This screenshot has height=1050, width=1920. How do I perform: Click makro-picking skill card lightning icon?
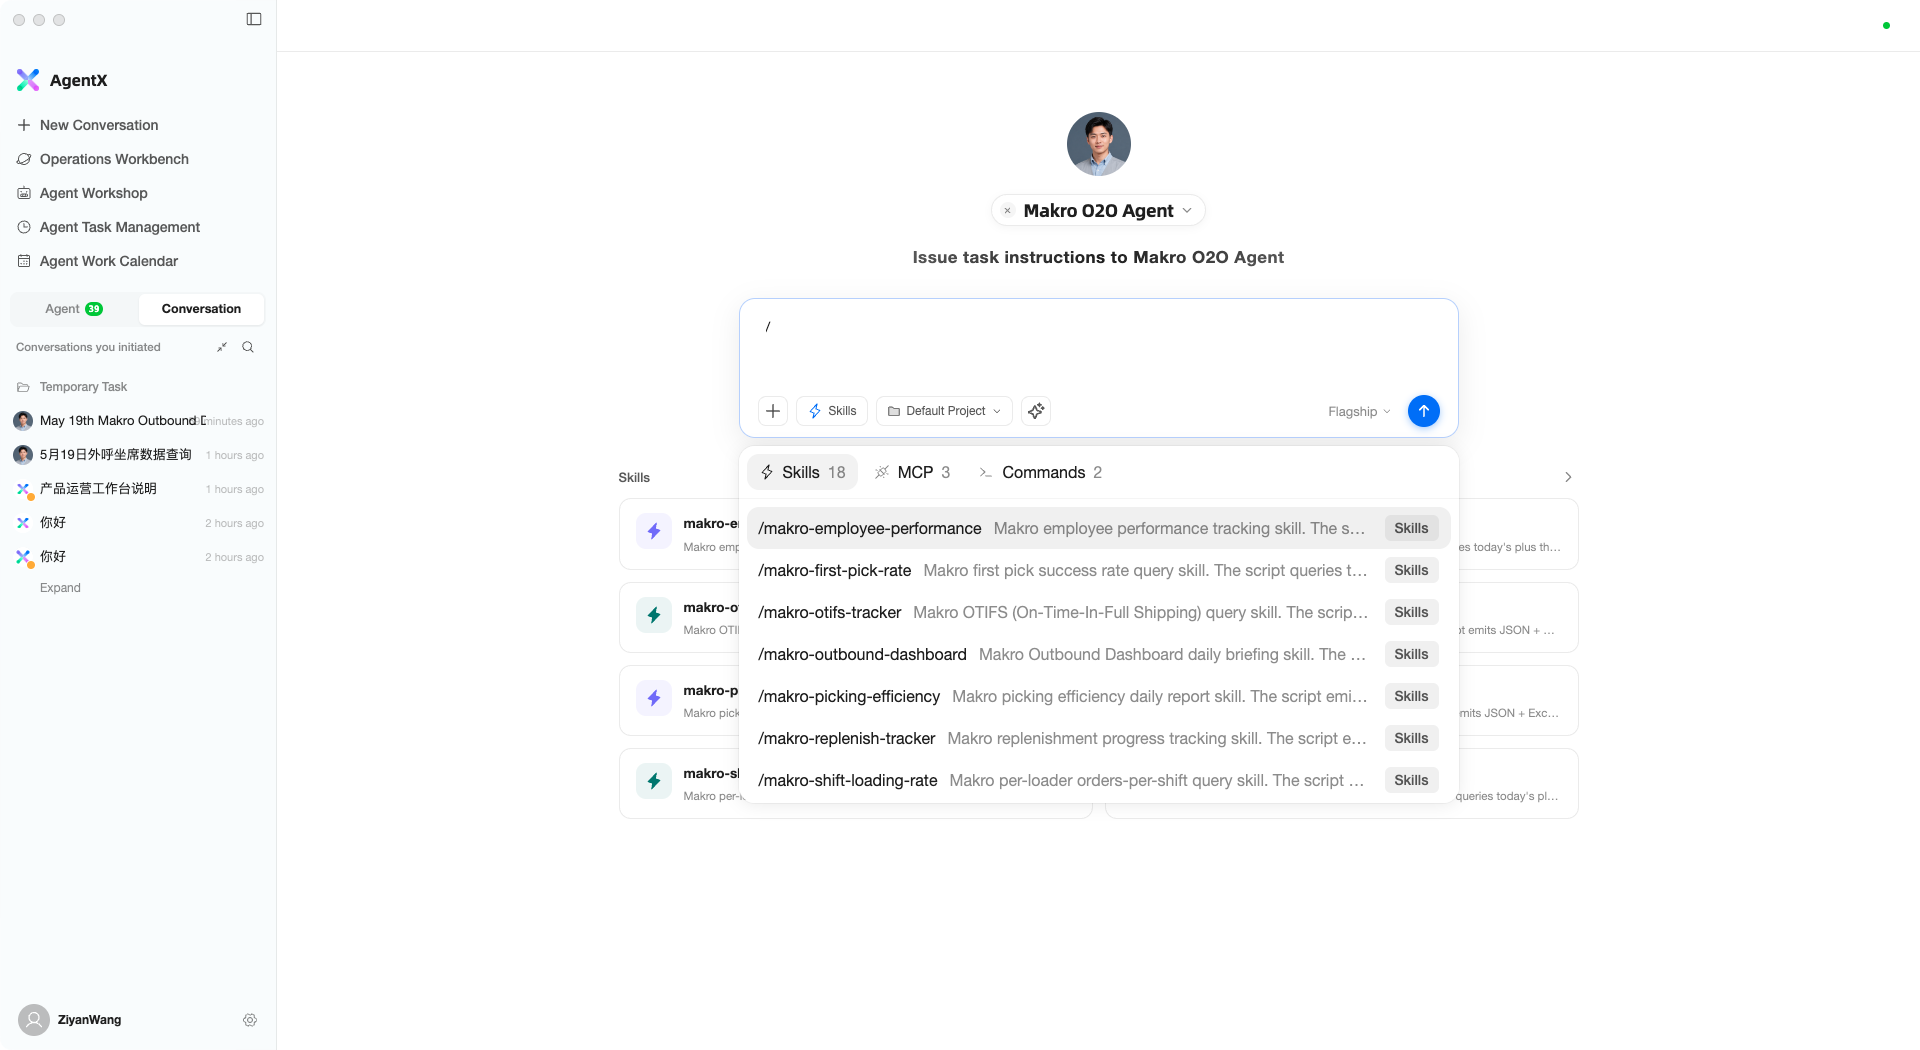point(654,698)
